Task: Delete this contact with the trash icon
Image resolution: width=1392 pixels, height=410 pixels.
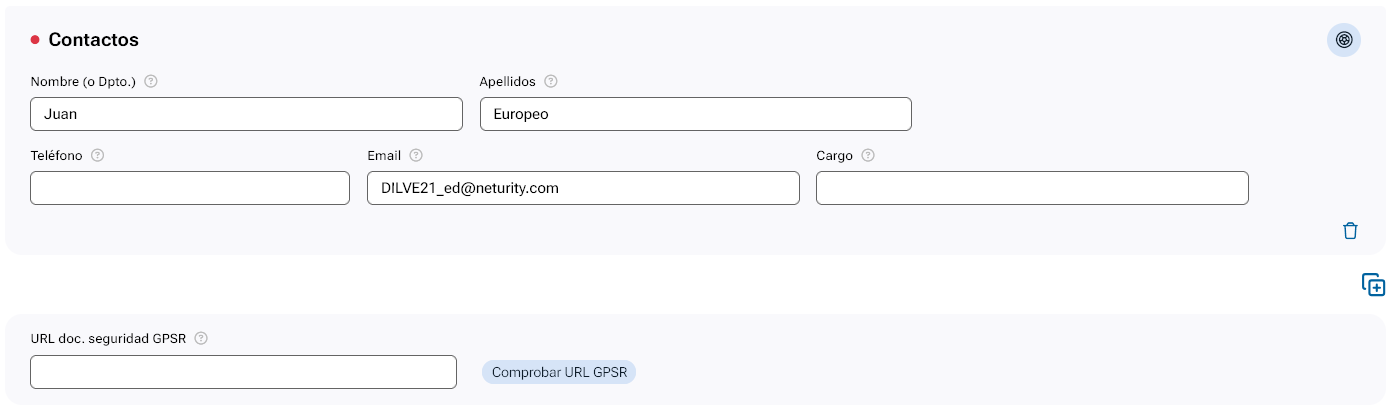Action: [1350, 231]
